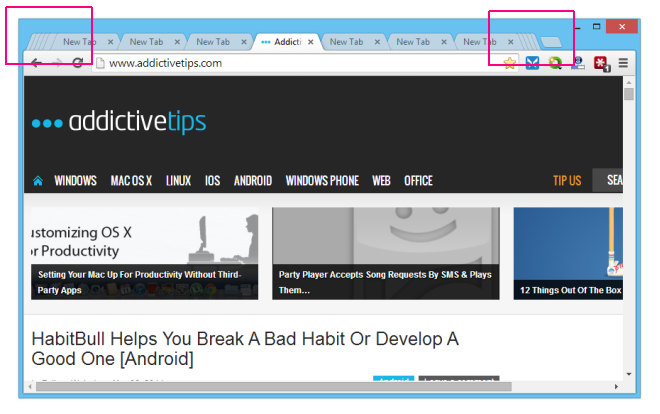Open a new tab with the small tab button
The height and width of the screenshot is (414, 660).
click(551, 42)
